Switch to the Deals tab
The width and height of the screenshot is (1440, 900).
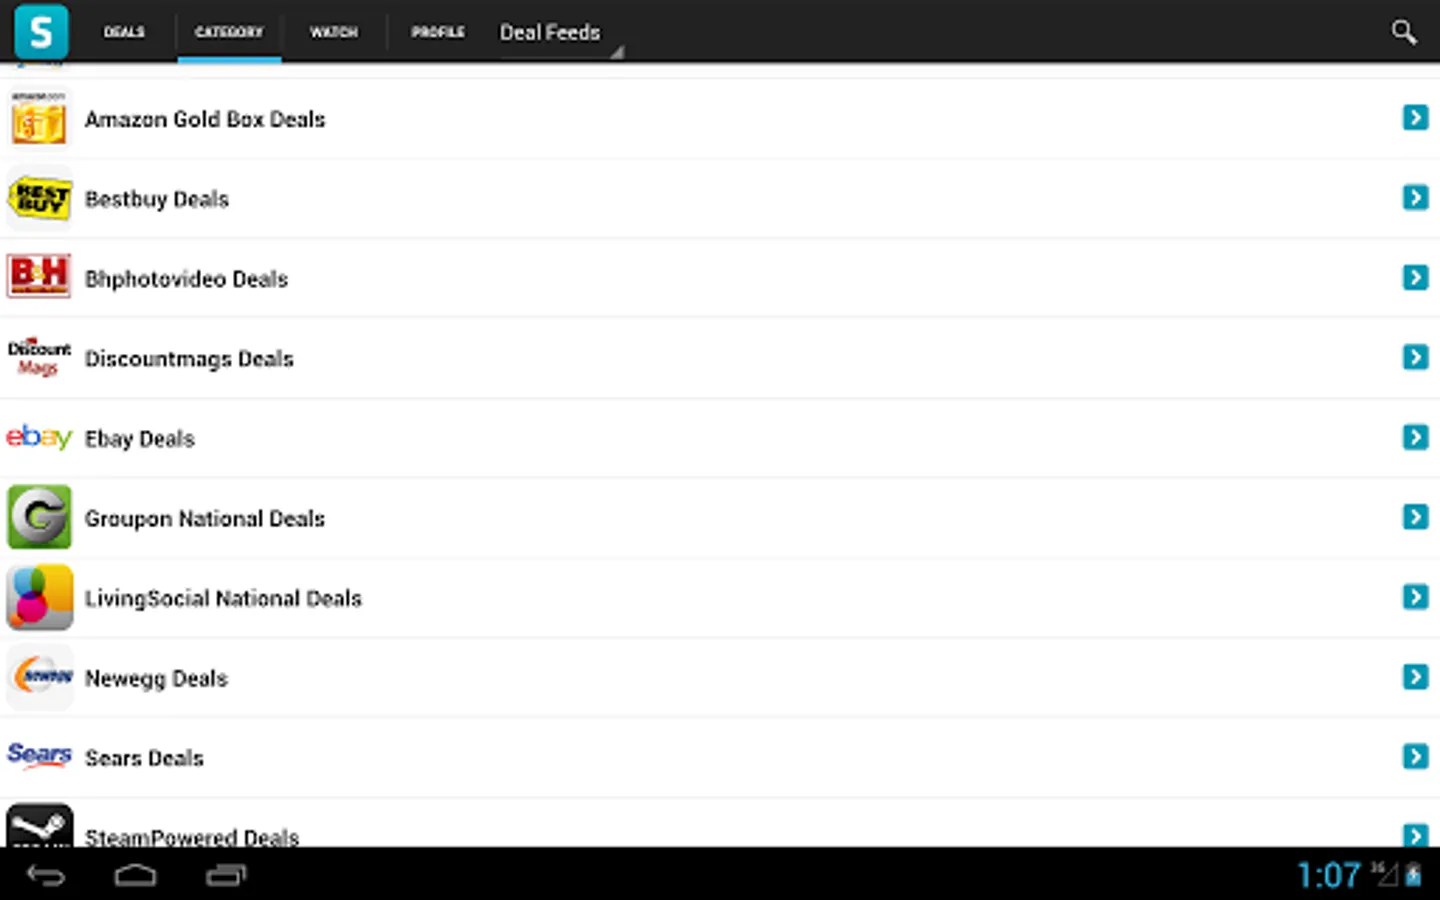point(124,32)
